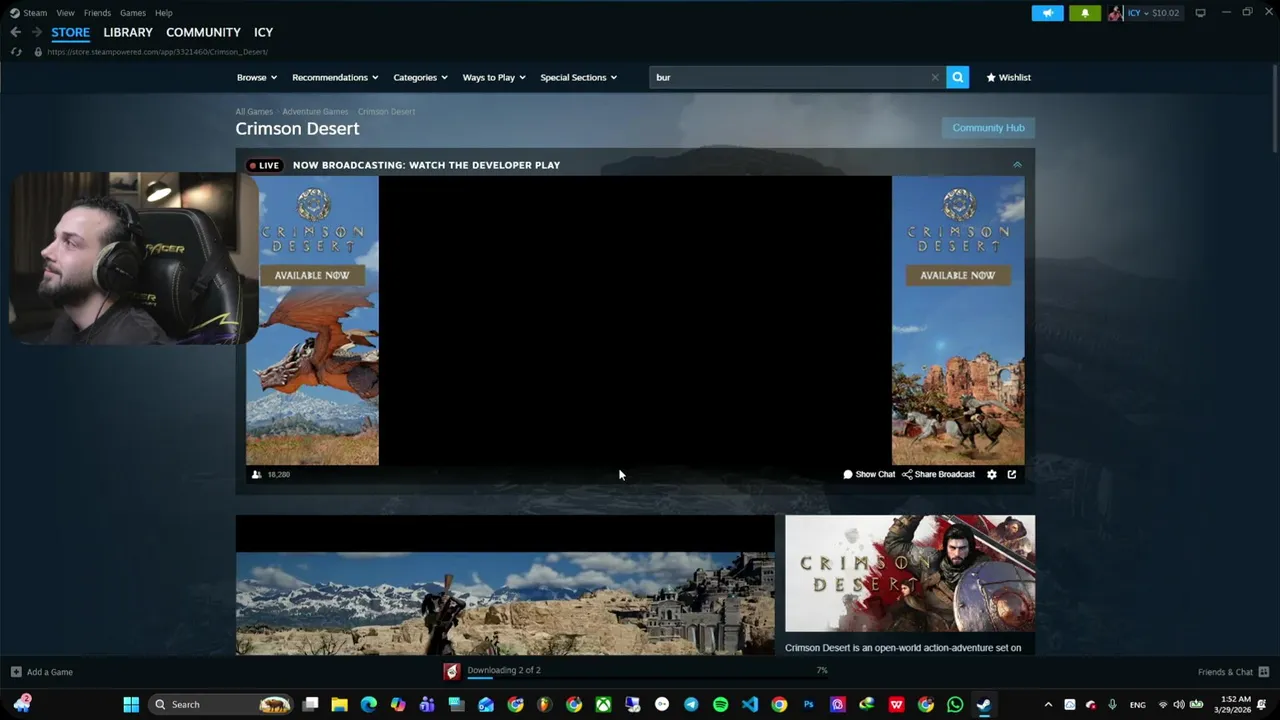1280x720 pixels.
Task: Click the All Games breadcrumb
Action: pyautogui.click(x=253, y=111)
